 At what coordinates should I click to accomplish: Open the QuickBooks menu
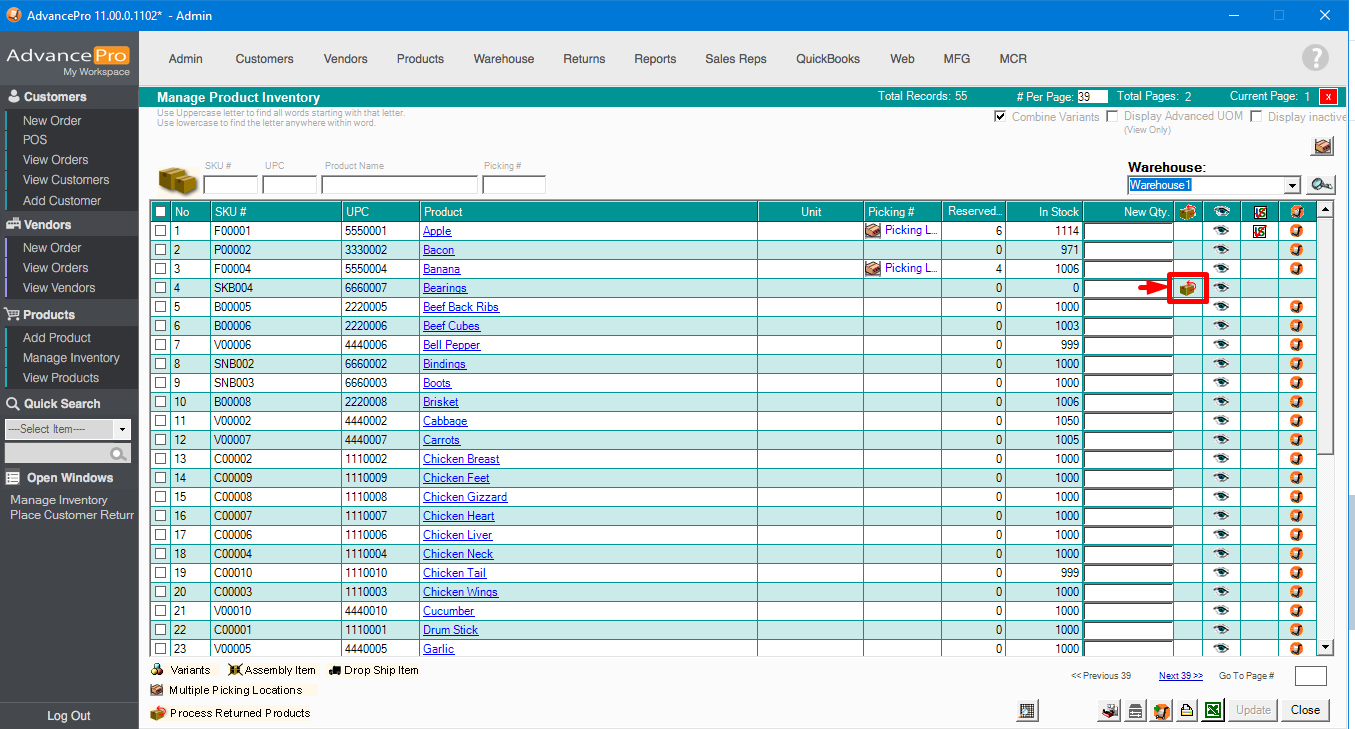(827, 59)
